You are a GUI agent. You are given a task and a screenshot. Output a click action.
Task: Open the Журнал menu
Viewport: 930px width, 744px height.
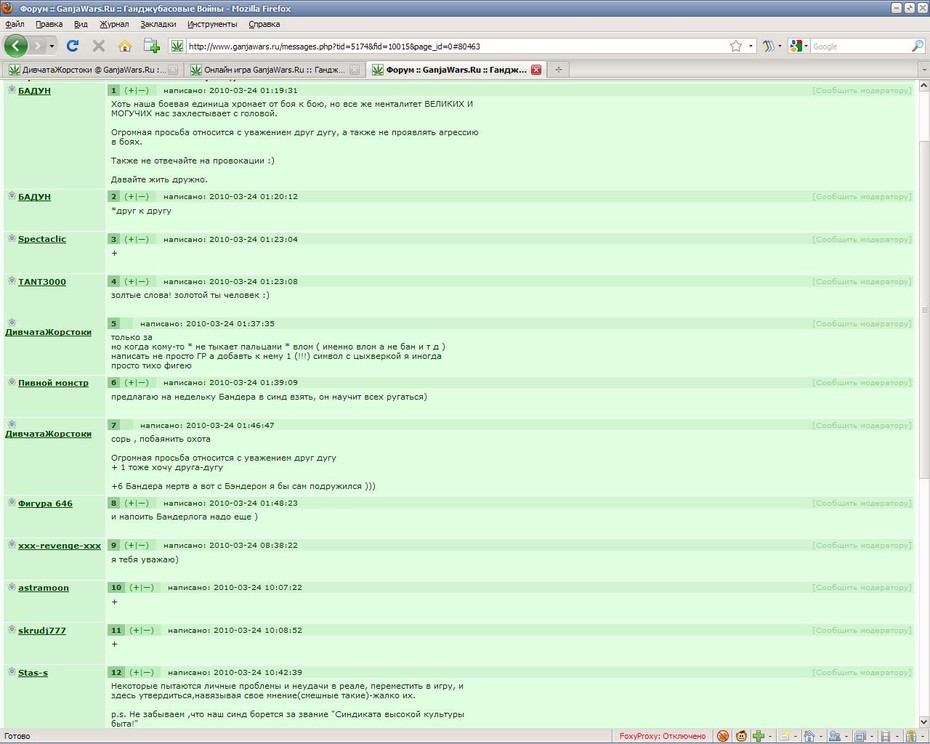(114, 24)
